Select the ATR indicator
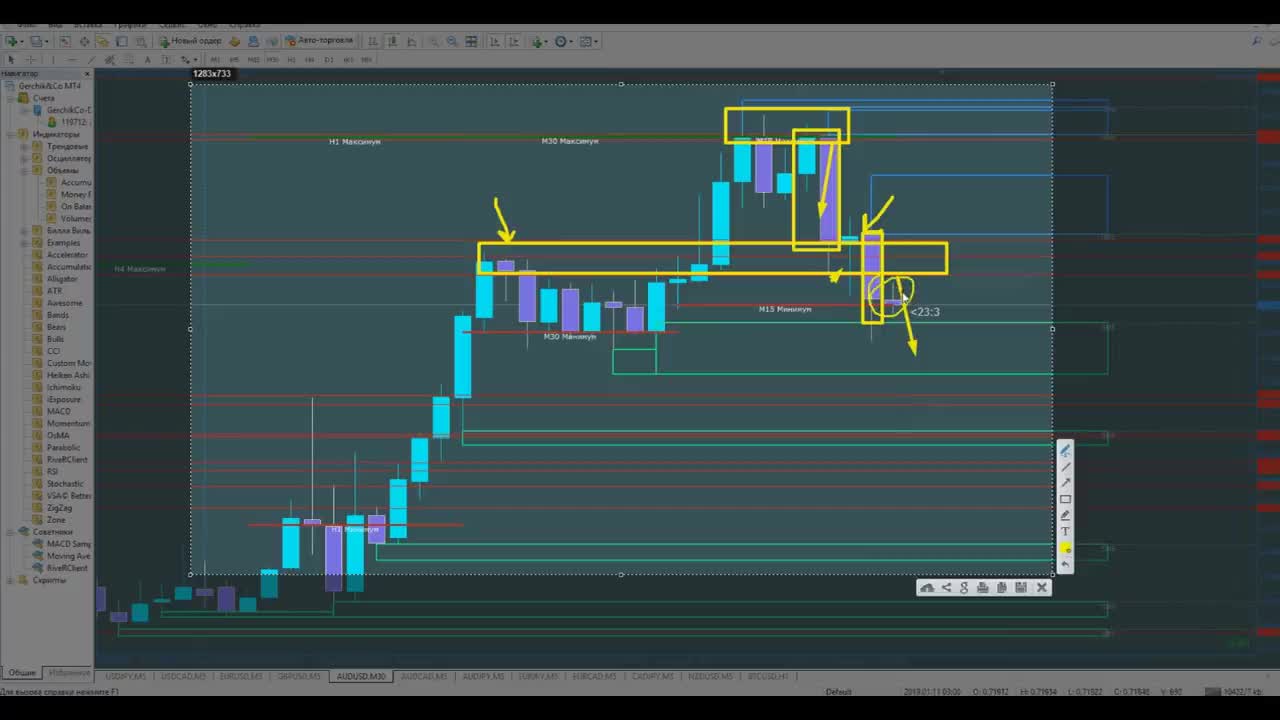The image size is (1280, 720). [x=54, y=291]
